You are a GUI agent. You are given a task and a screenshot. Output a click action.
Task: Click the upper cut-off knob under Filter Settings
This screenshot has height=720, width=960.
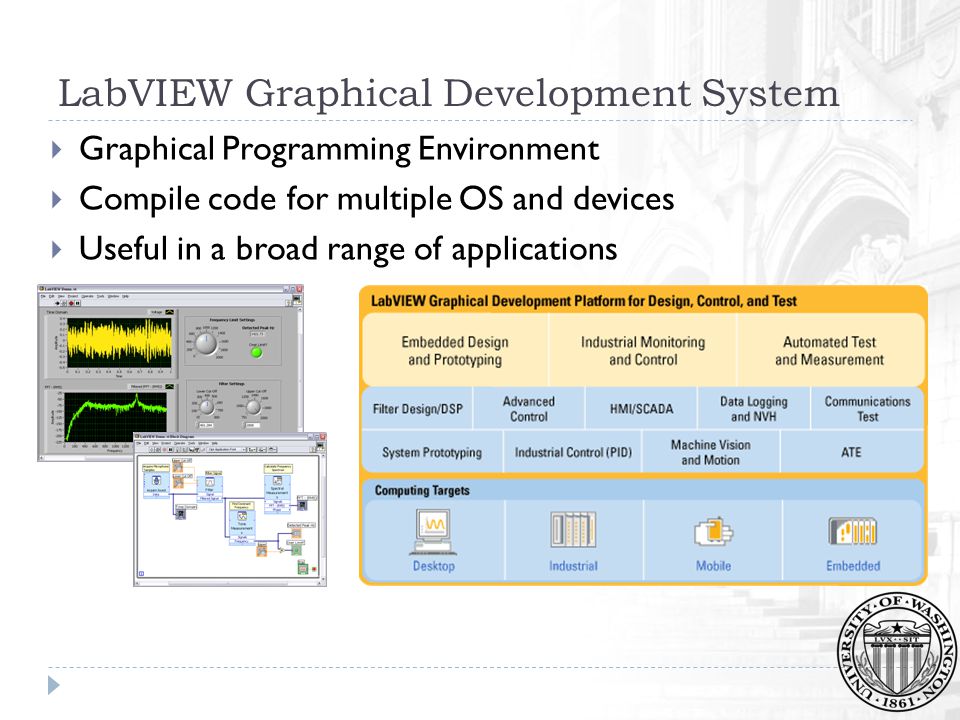pyautogui.click(x=253, y=407)
